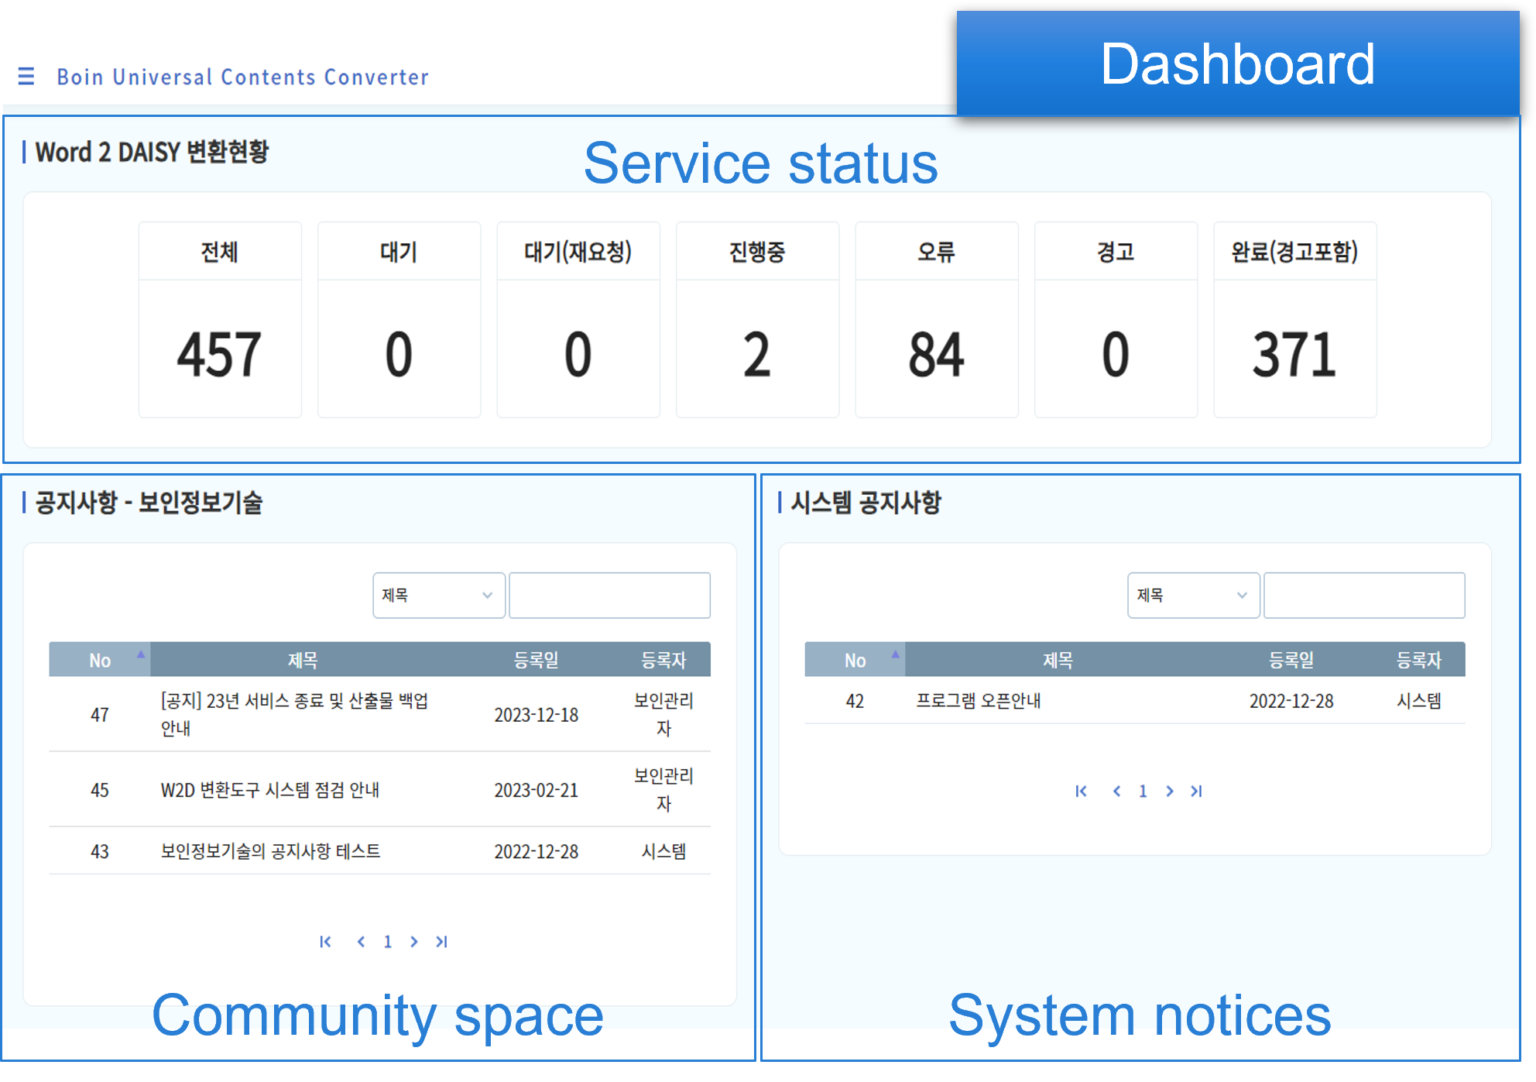Open notice 'W2D 변환도구 시스템 점검 안내'

[x=272, y=790]
